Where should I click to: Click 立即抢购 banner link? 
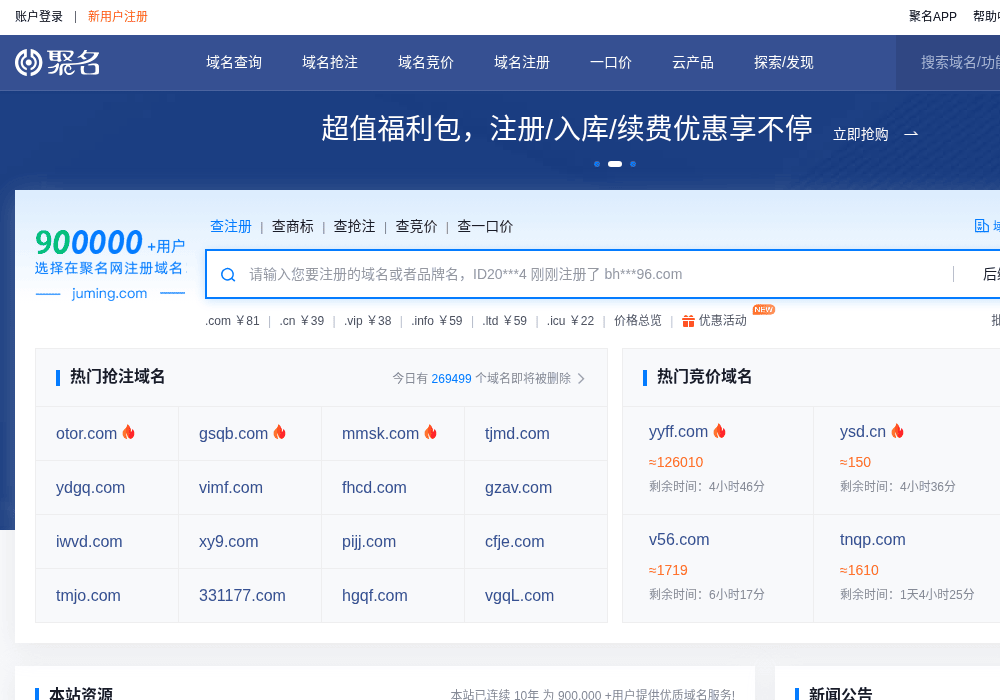[x=861, y=134]
